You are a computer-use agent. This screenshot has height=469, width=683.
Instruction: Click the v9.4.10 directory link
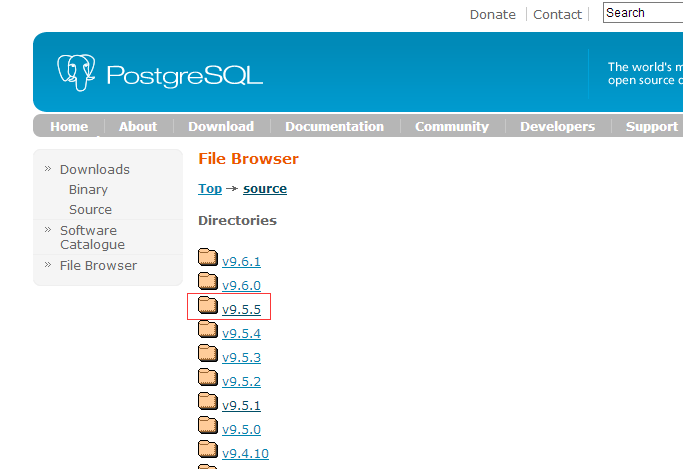(245, 453)
